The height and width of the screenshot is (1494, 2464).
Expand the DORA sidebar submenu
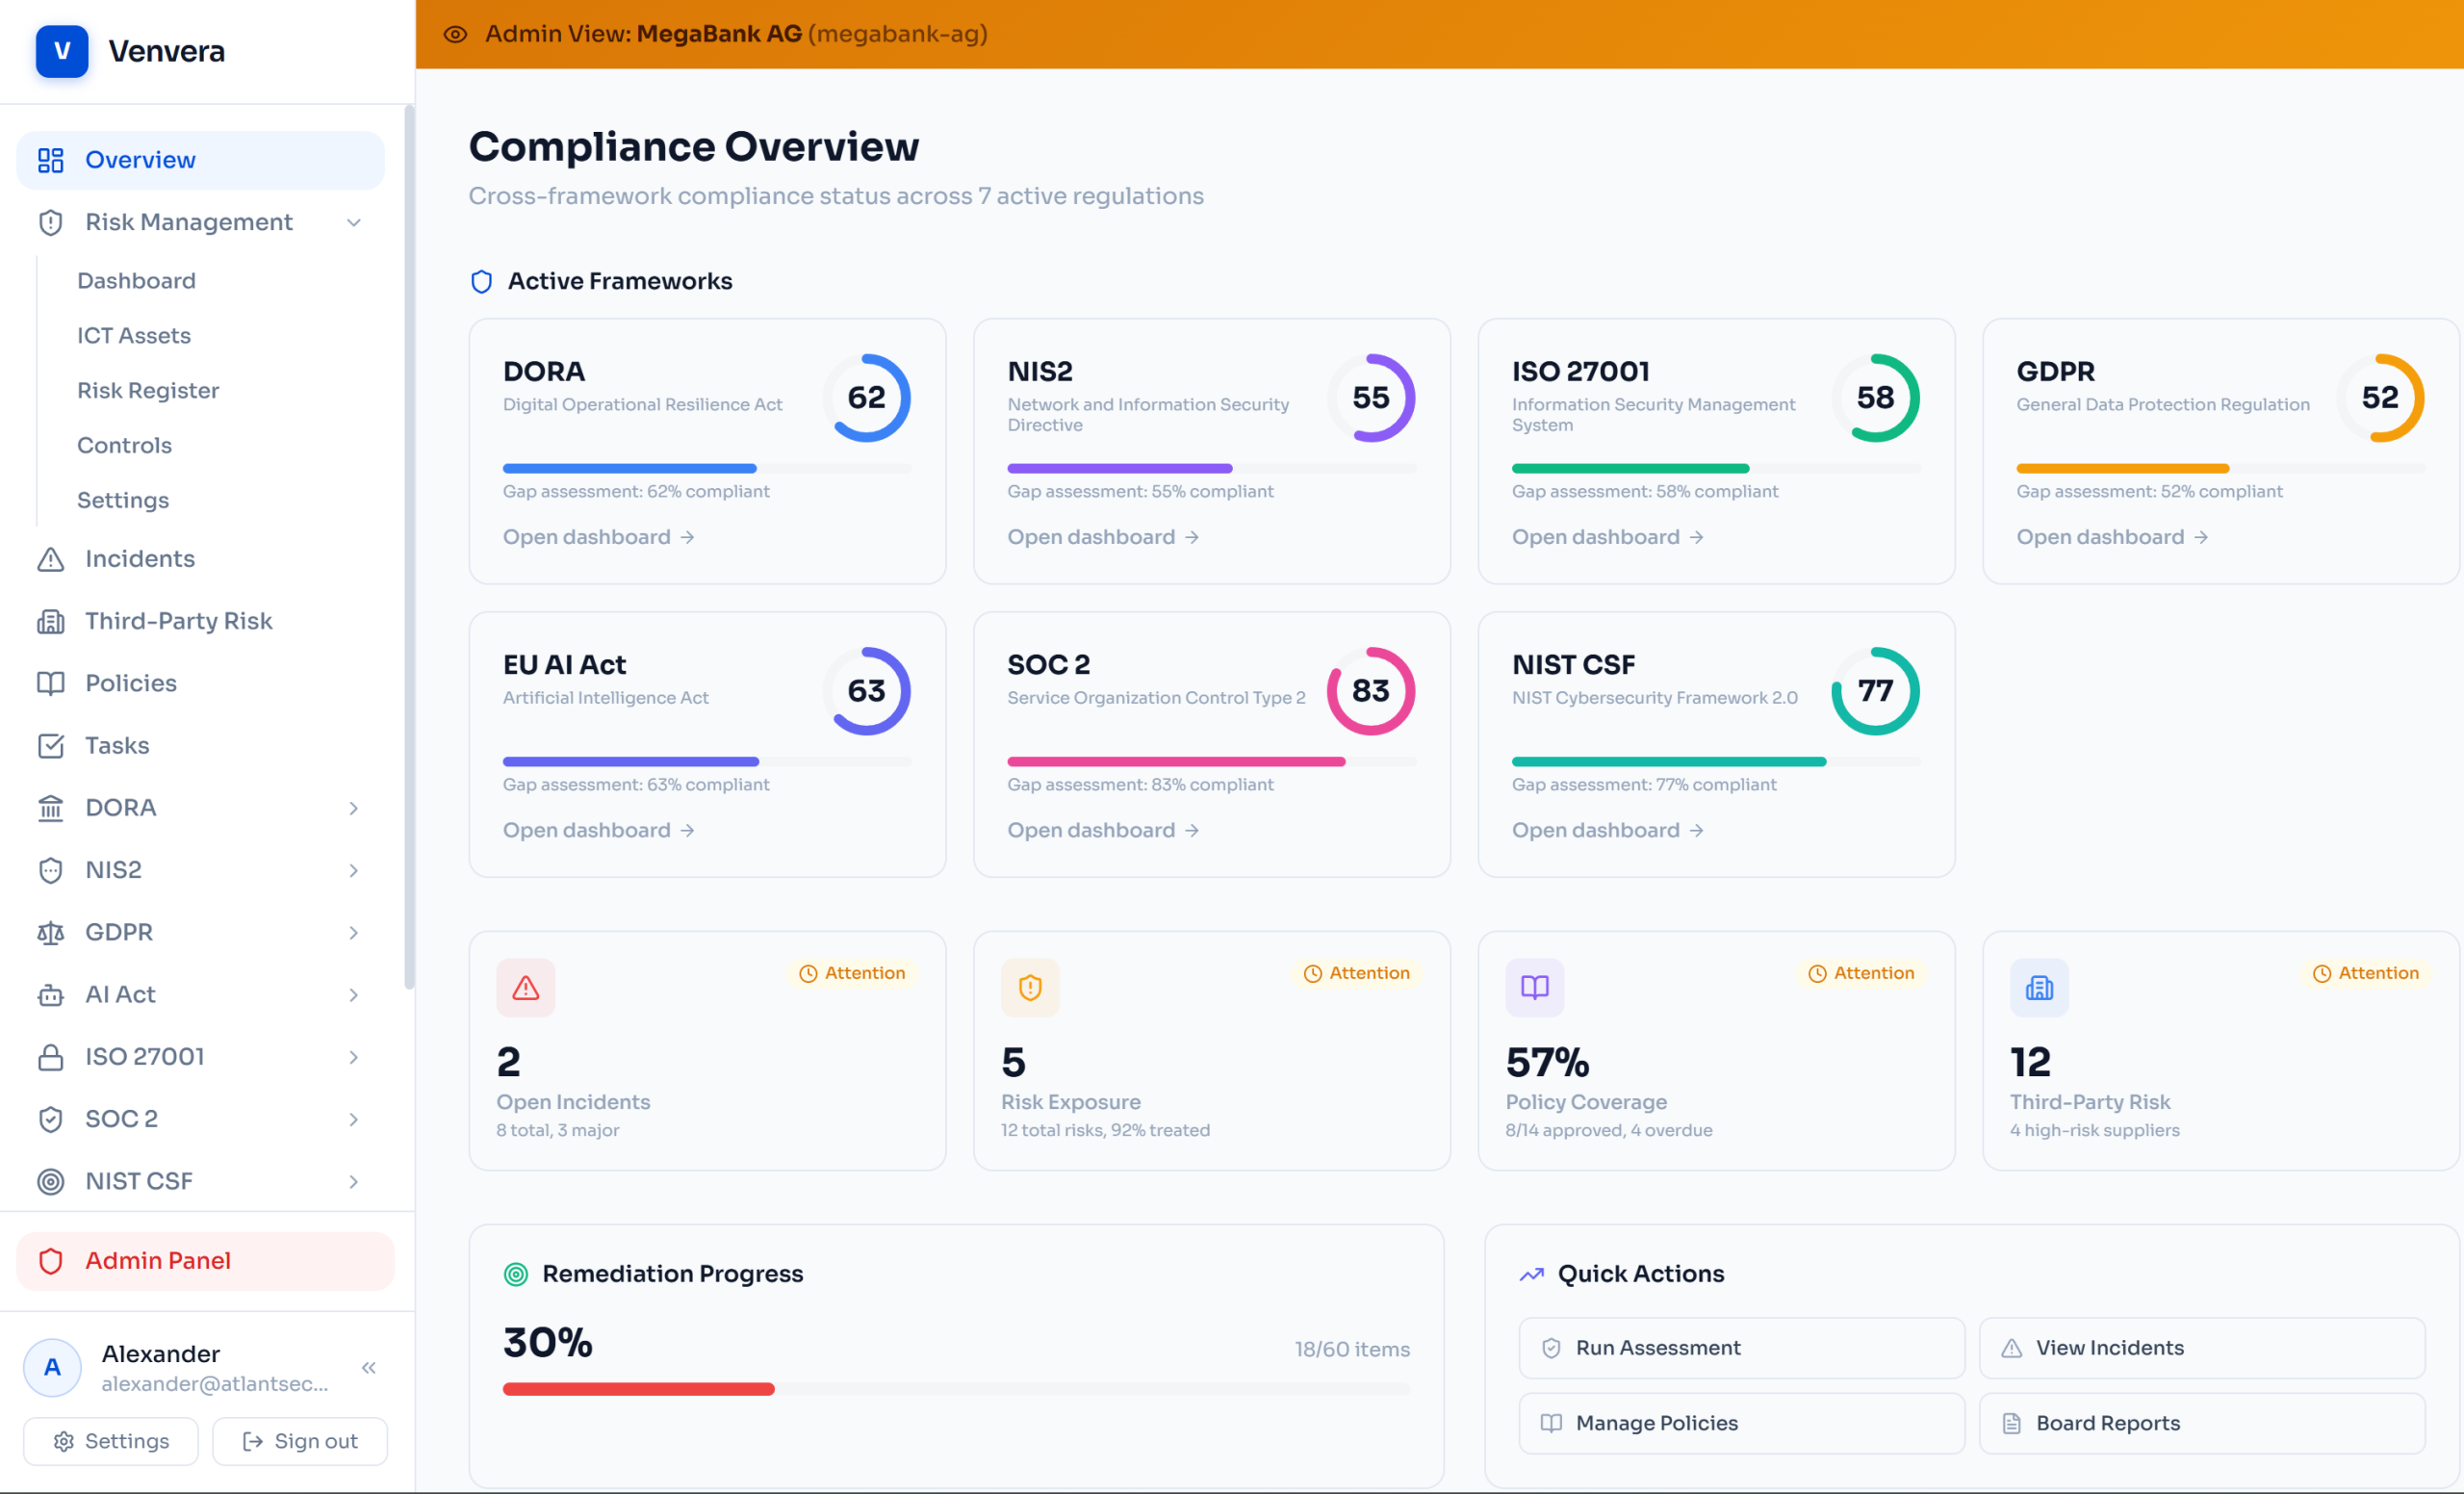(x=353, y=808)
